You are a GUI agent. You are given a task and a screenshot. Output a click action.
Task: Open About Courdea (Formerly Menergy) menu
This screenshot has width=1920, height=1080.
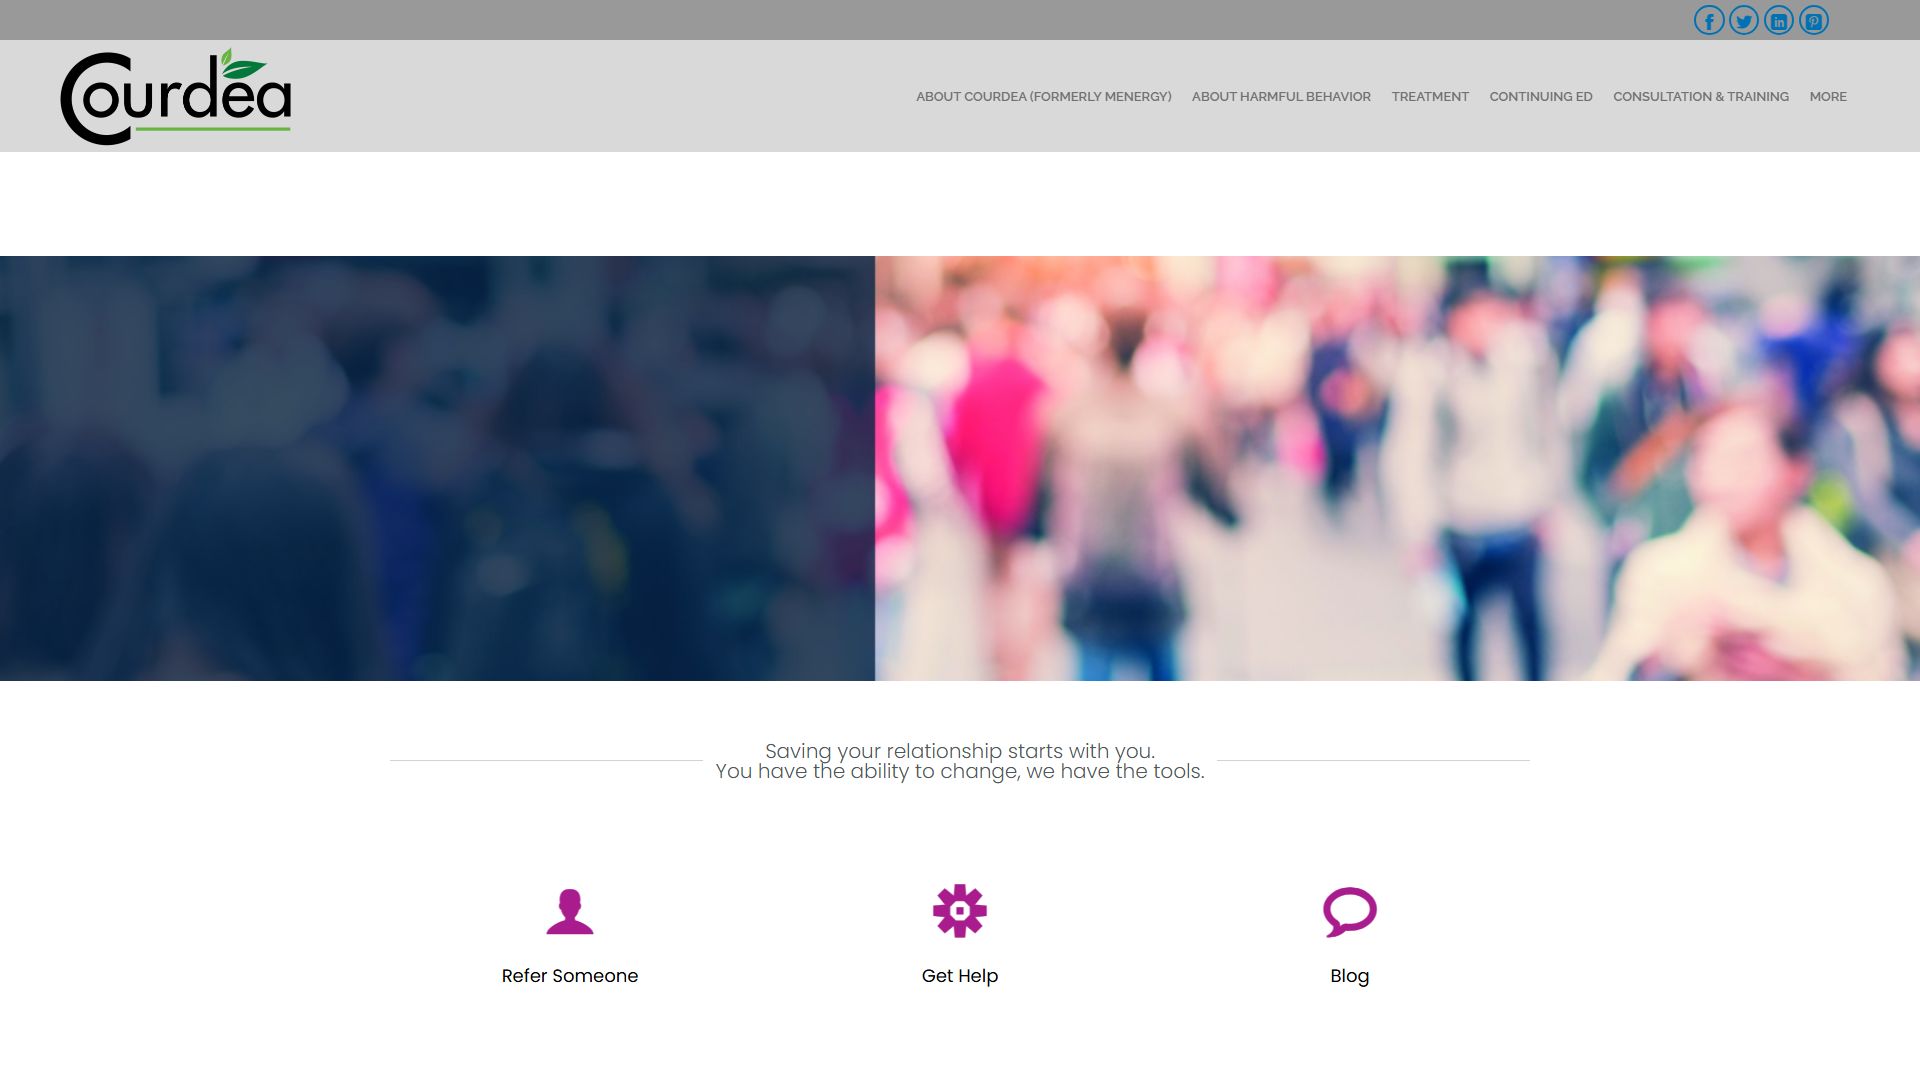[1044, 97]
